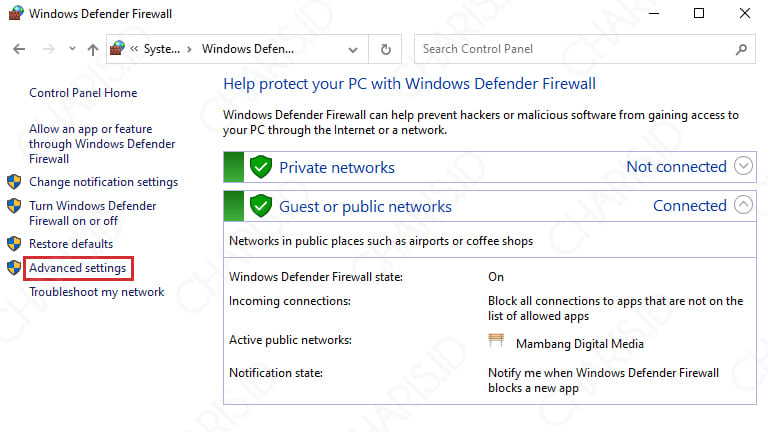Minimize the Windows Defender Firewall window
This screenshot has height=432, width=768.
point(654,13)
